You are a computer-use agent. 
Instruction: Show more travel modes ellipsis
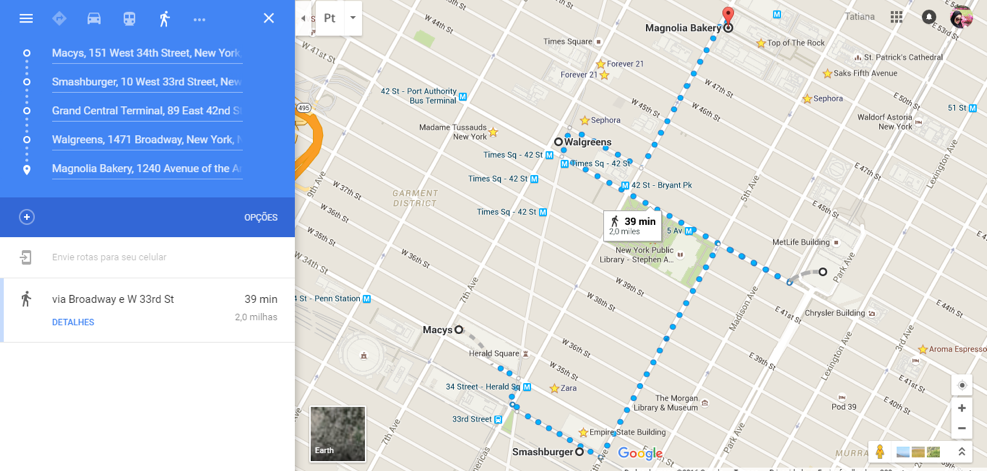[200, 20]
